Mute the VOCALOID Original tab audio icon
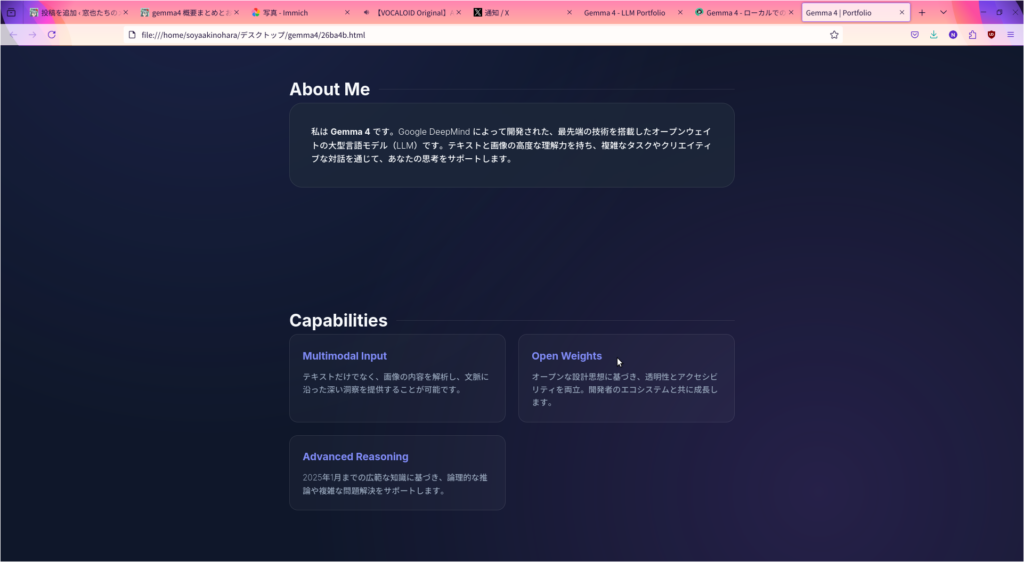The image size is (1024, 562). click(367, 12)
